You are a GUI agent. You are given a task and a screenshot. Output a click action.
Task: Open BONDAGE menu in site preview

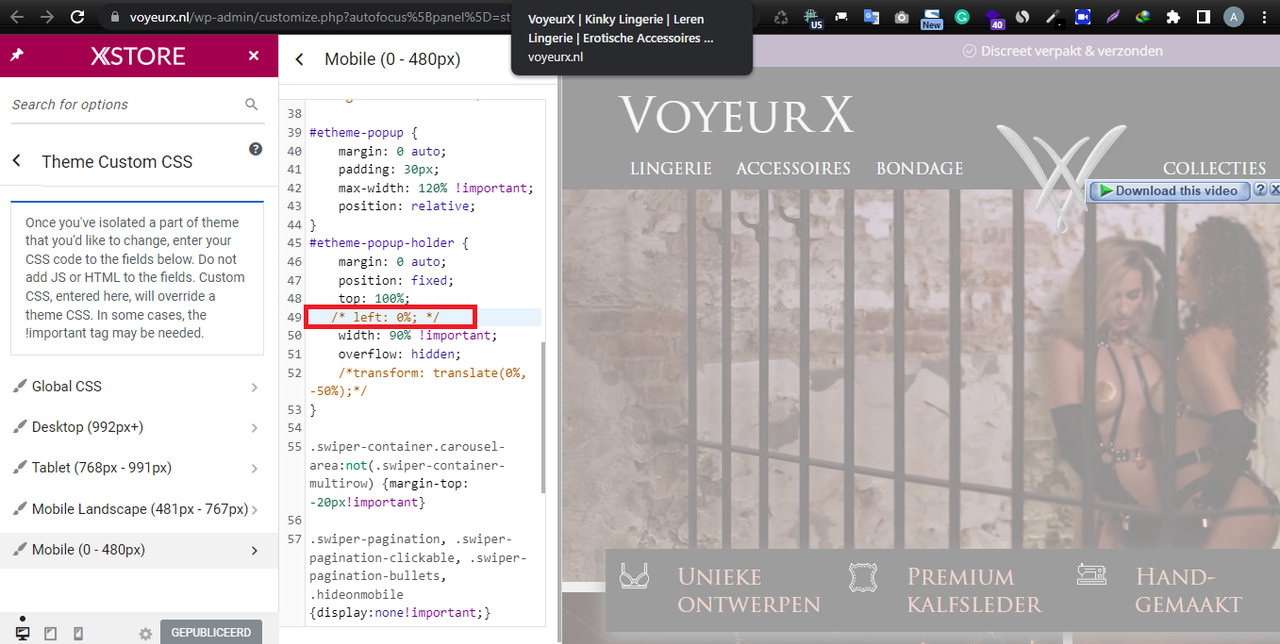pos(919,168)
